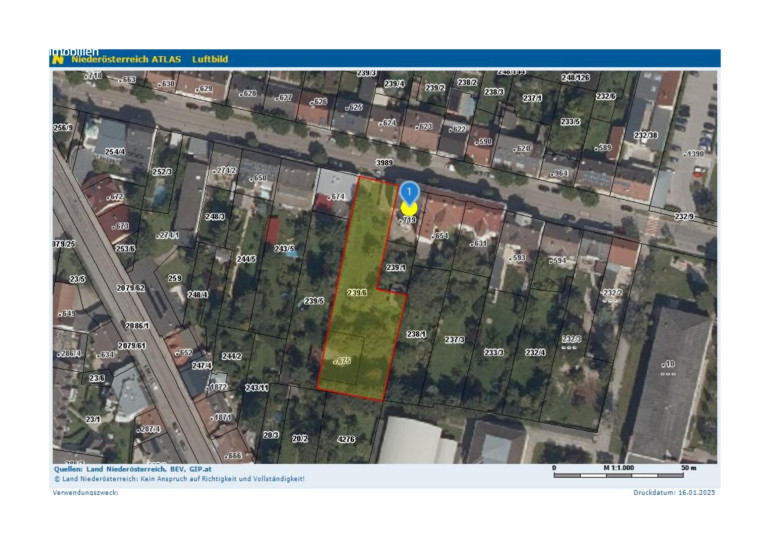Viewport: 770px width, 545px height.
Task: Select the Luftbild label in header
Action: [211, 60]
